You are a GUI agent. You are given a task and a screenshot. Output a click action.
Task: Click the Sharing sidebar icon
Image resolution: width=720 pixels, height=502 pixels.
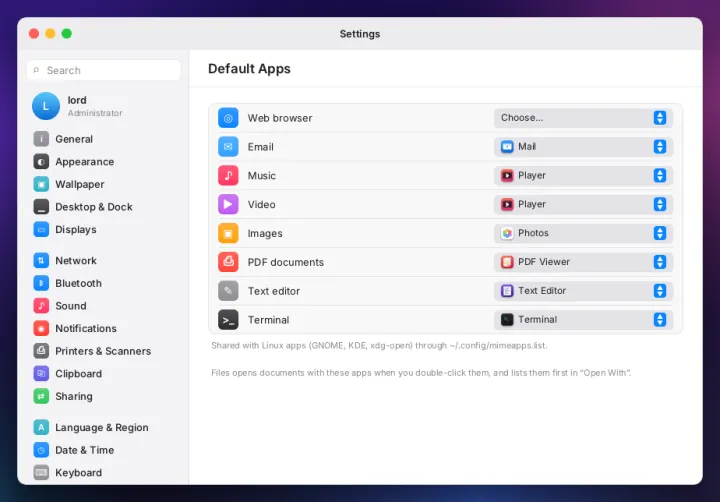tap(41, 396)
